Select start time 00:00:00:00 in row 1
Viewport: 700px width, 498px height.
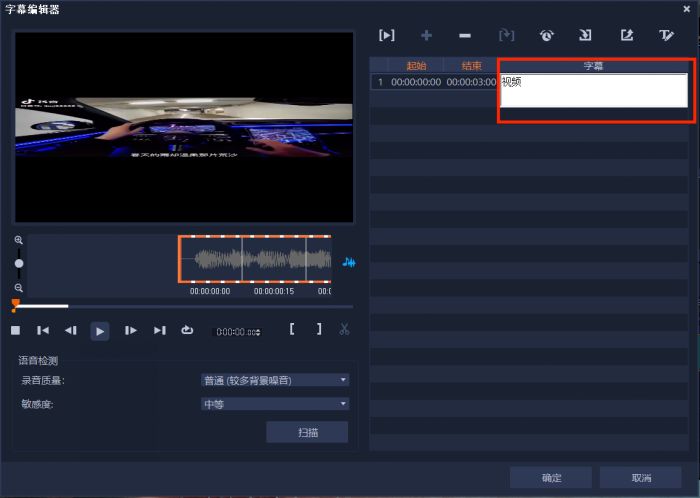[416, 82]
